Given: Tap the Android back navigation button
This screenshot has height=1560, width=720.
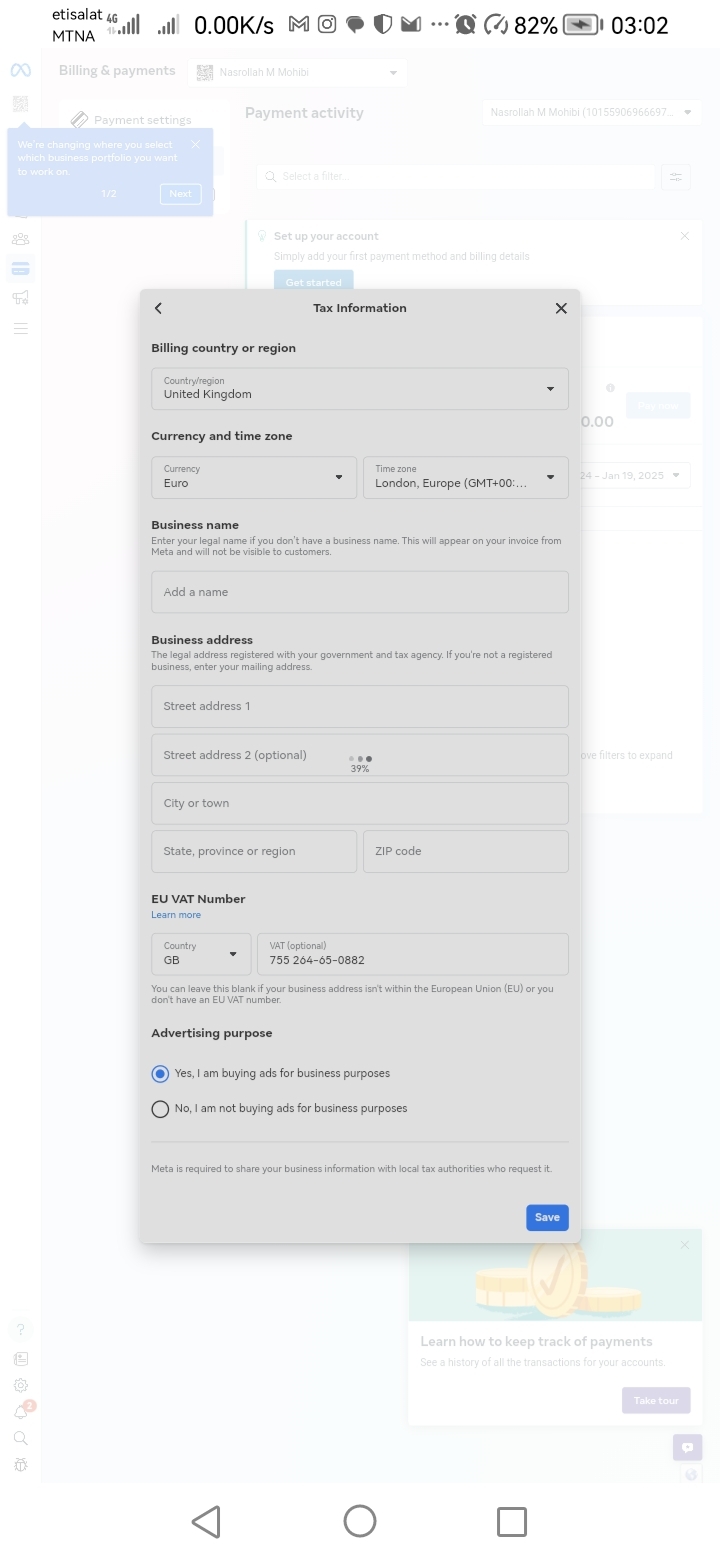Looking at the screenshot, I should pyautogui.click(x=206, y=1521).
